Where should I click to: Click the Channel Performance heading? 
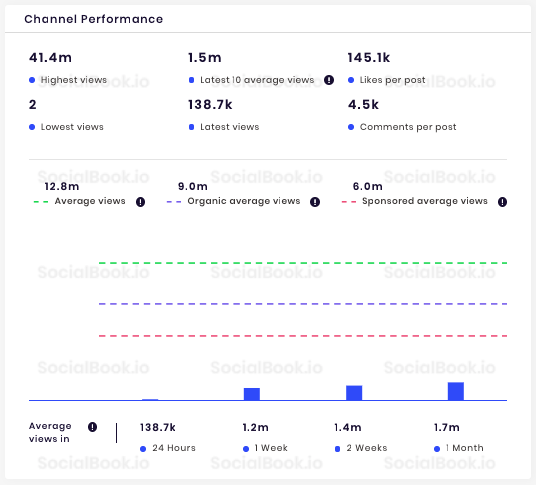(94, 19)
